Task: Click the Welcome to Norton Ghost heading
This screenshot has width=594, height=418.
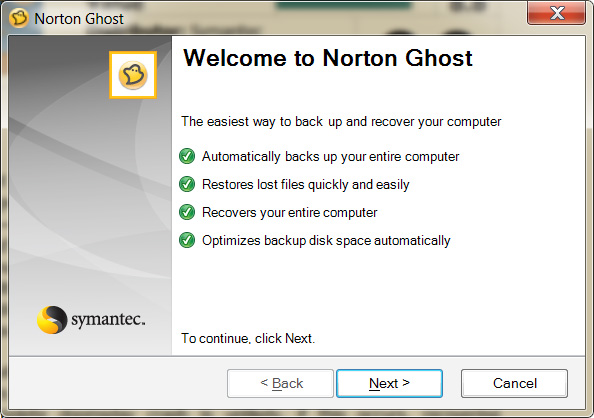Action: point(328,58)
